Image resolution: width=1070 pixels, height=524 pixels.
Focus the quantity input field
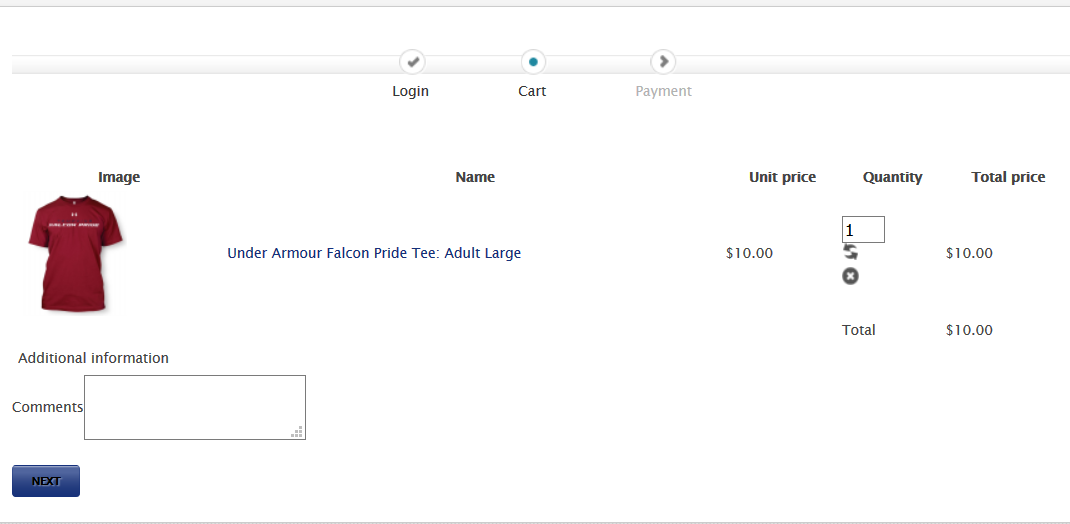click(863, 230)
